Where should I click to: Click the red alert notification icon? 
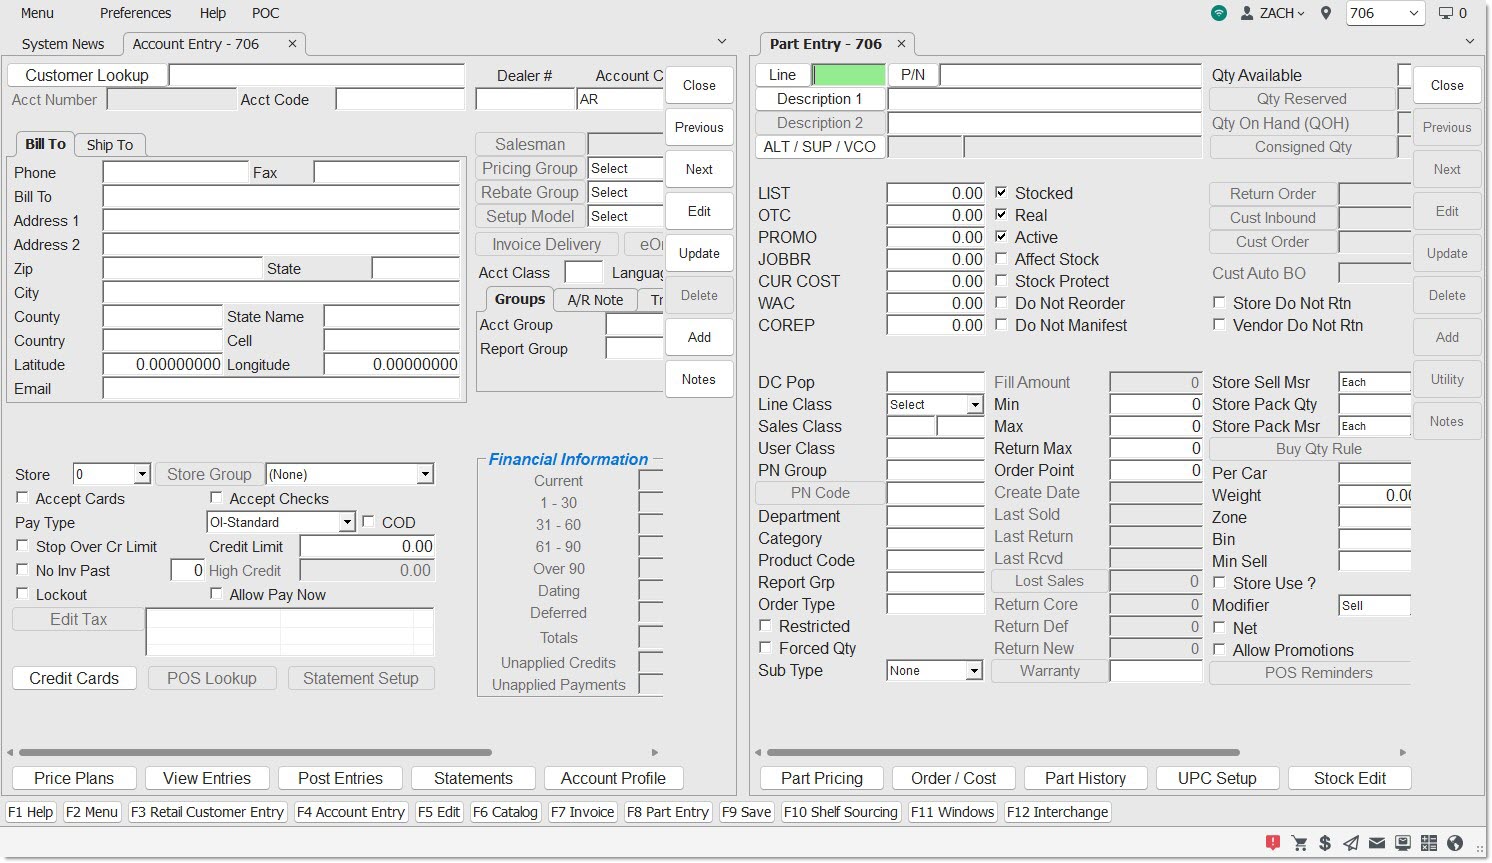coord(1272,843)
